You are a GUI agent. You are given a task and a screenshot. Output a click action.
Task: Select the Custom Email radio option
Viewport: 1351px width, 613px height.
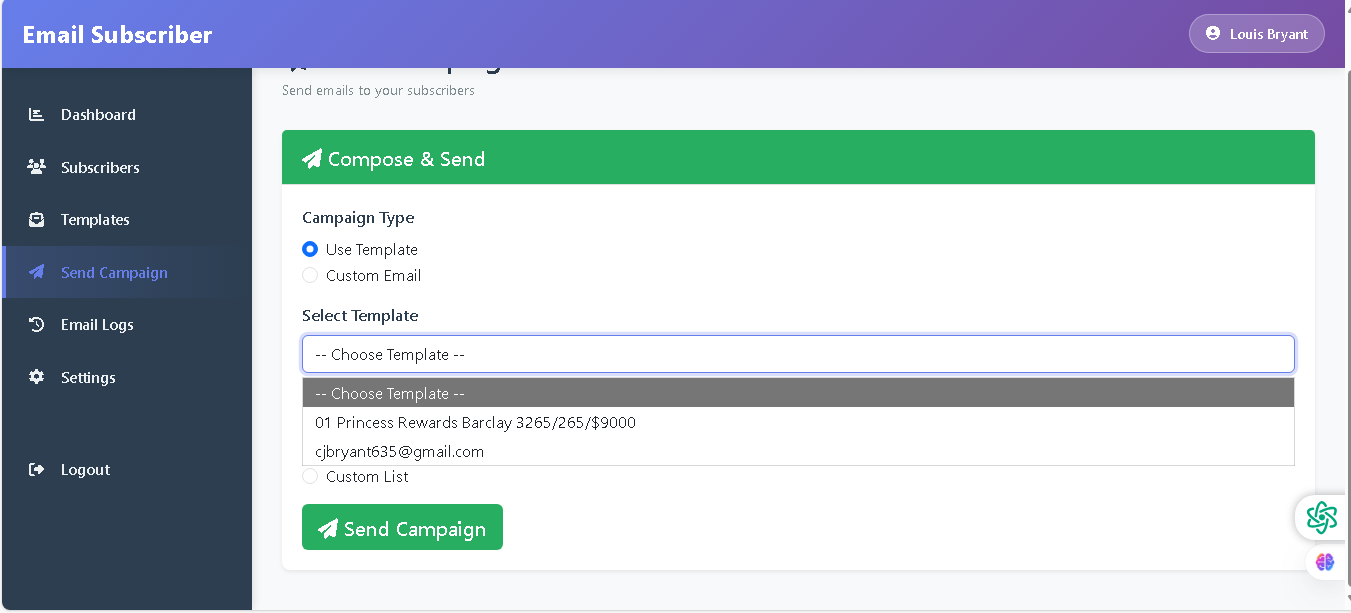click(x=310, y=276)
